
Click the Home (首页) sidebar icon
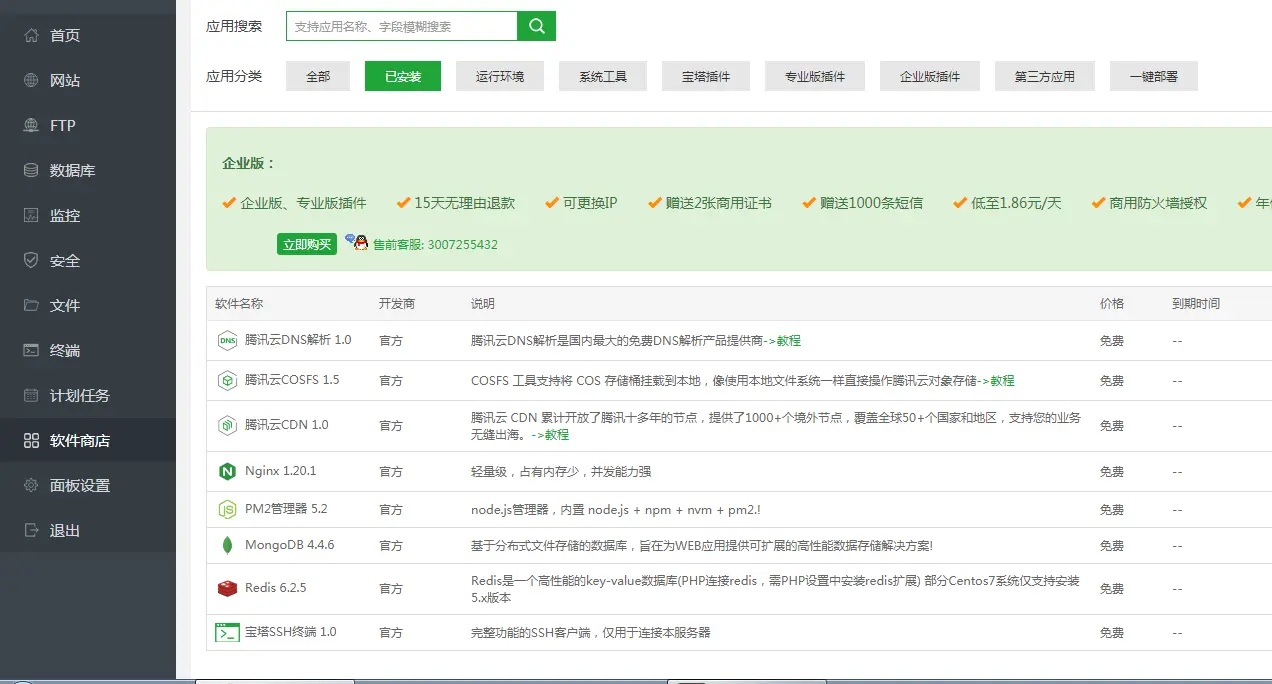click(x=31, y=35)
